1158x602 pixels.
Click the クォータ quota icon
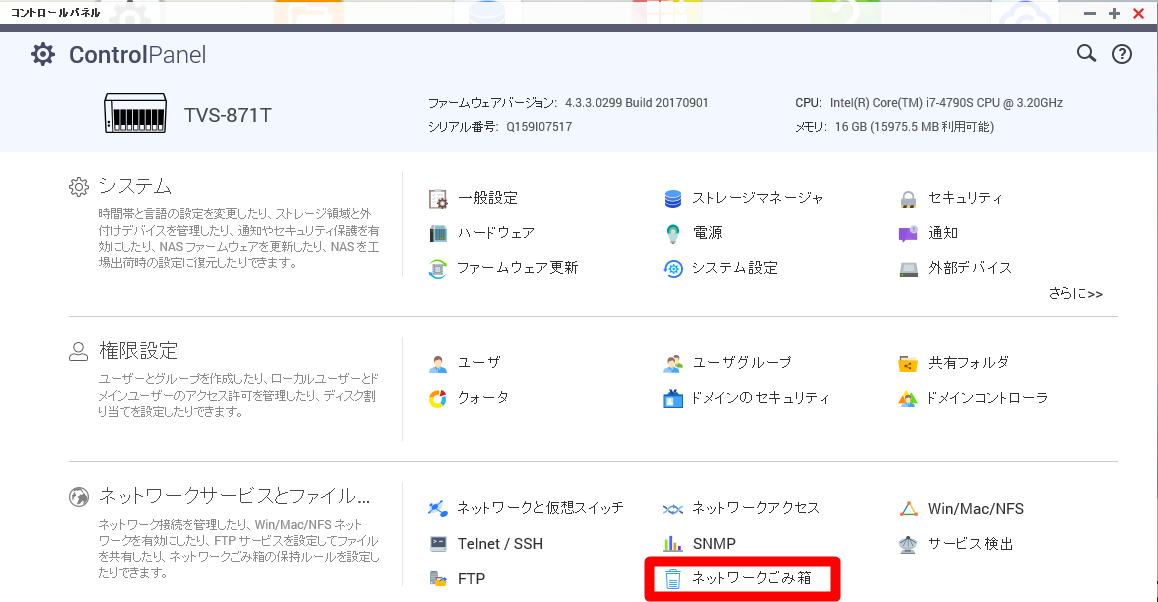(x=438, y=398)
